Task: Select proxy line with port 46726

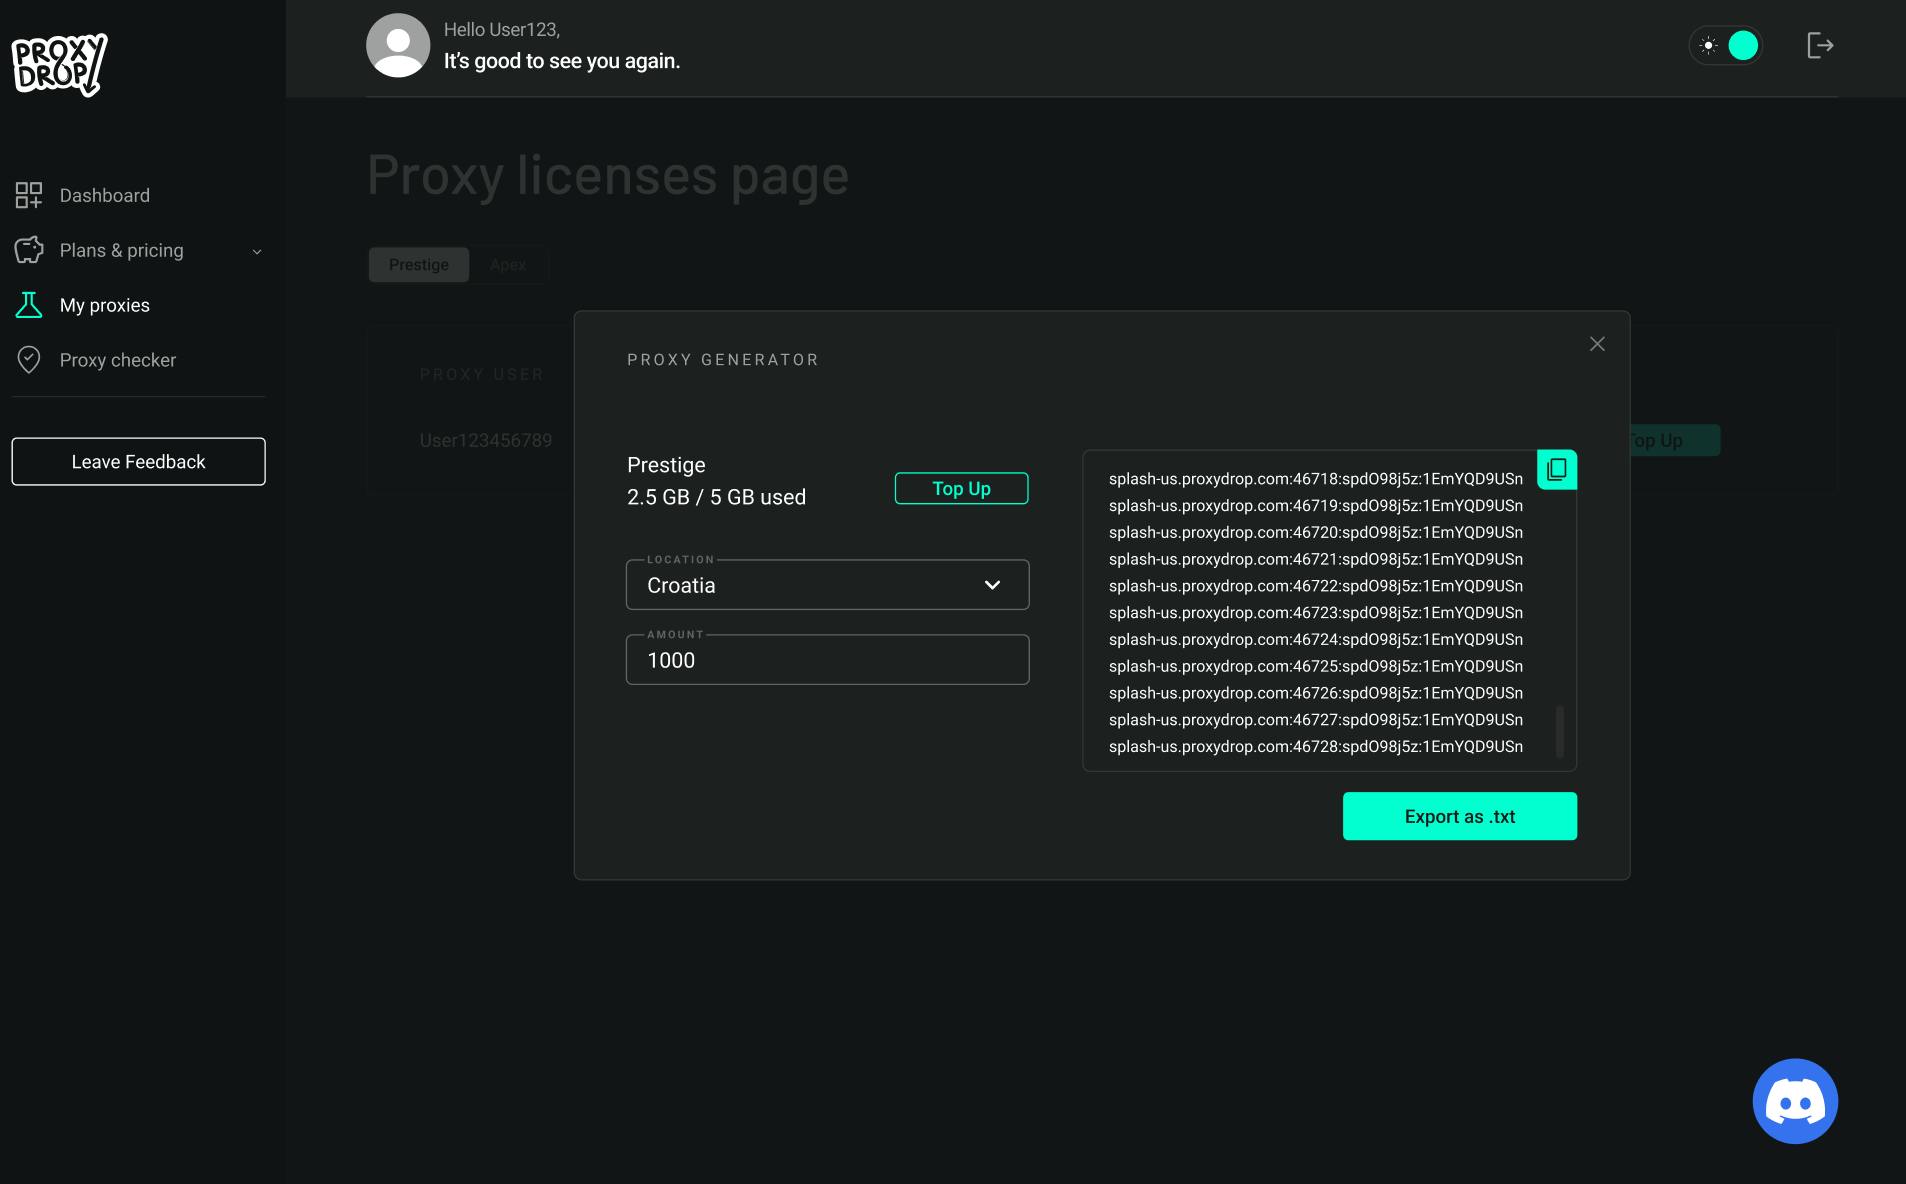Action: [x=1316, y=692]
